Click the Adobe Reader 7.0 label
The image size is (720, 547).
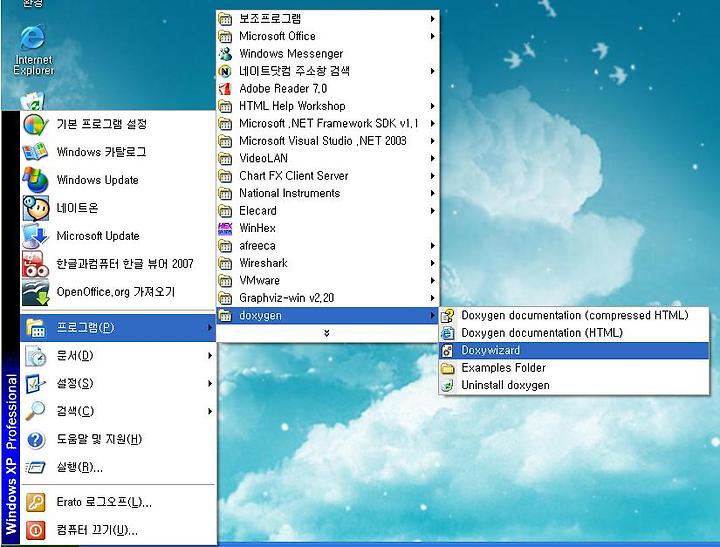[x=283, y=89]
